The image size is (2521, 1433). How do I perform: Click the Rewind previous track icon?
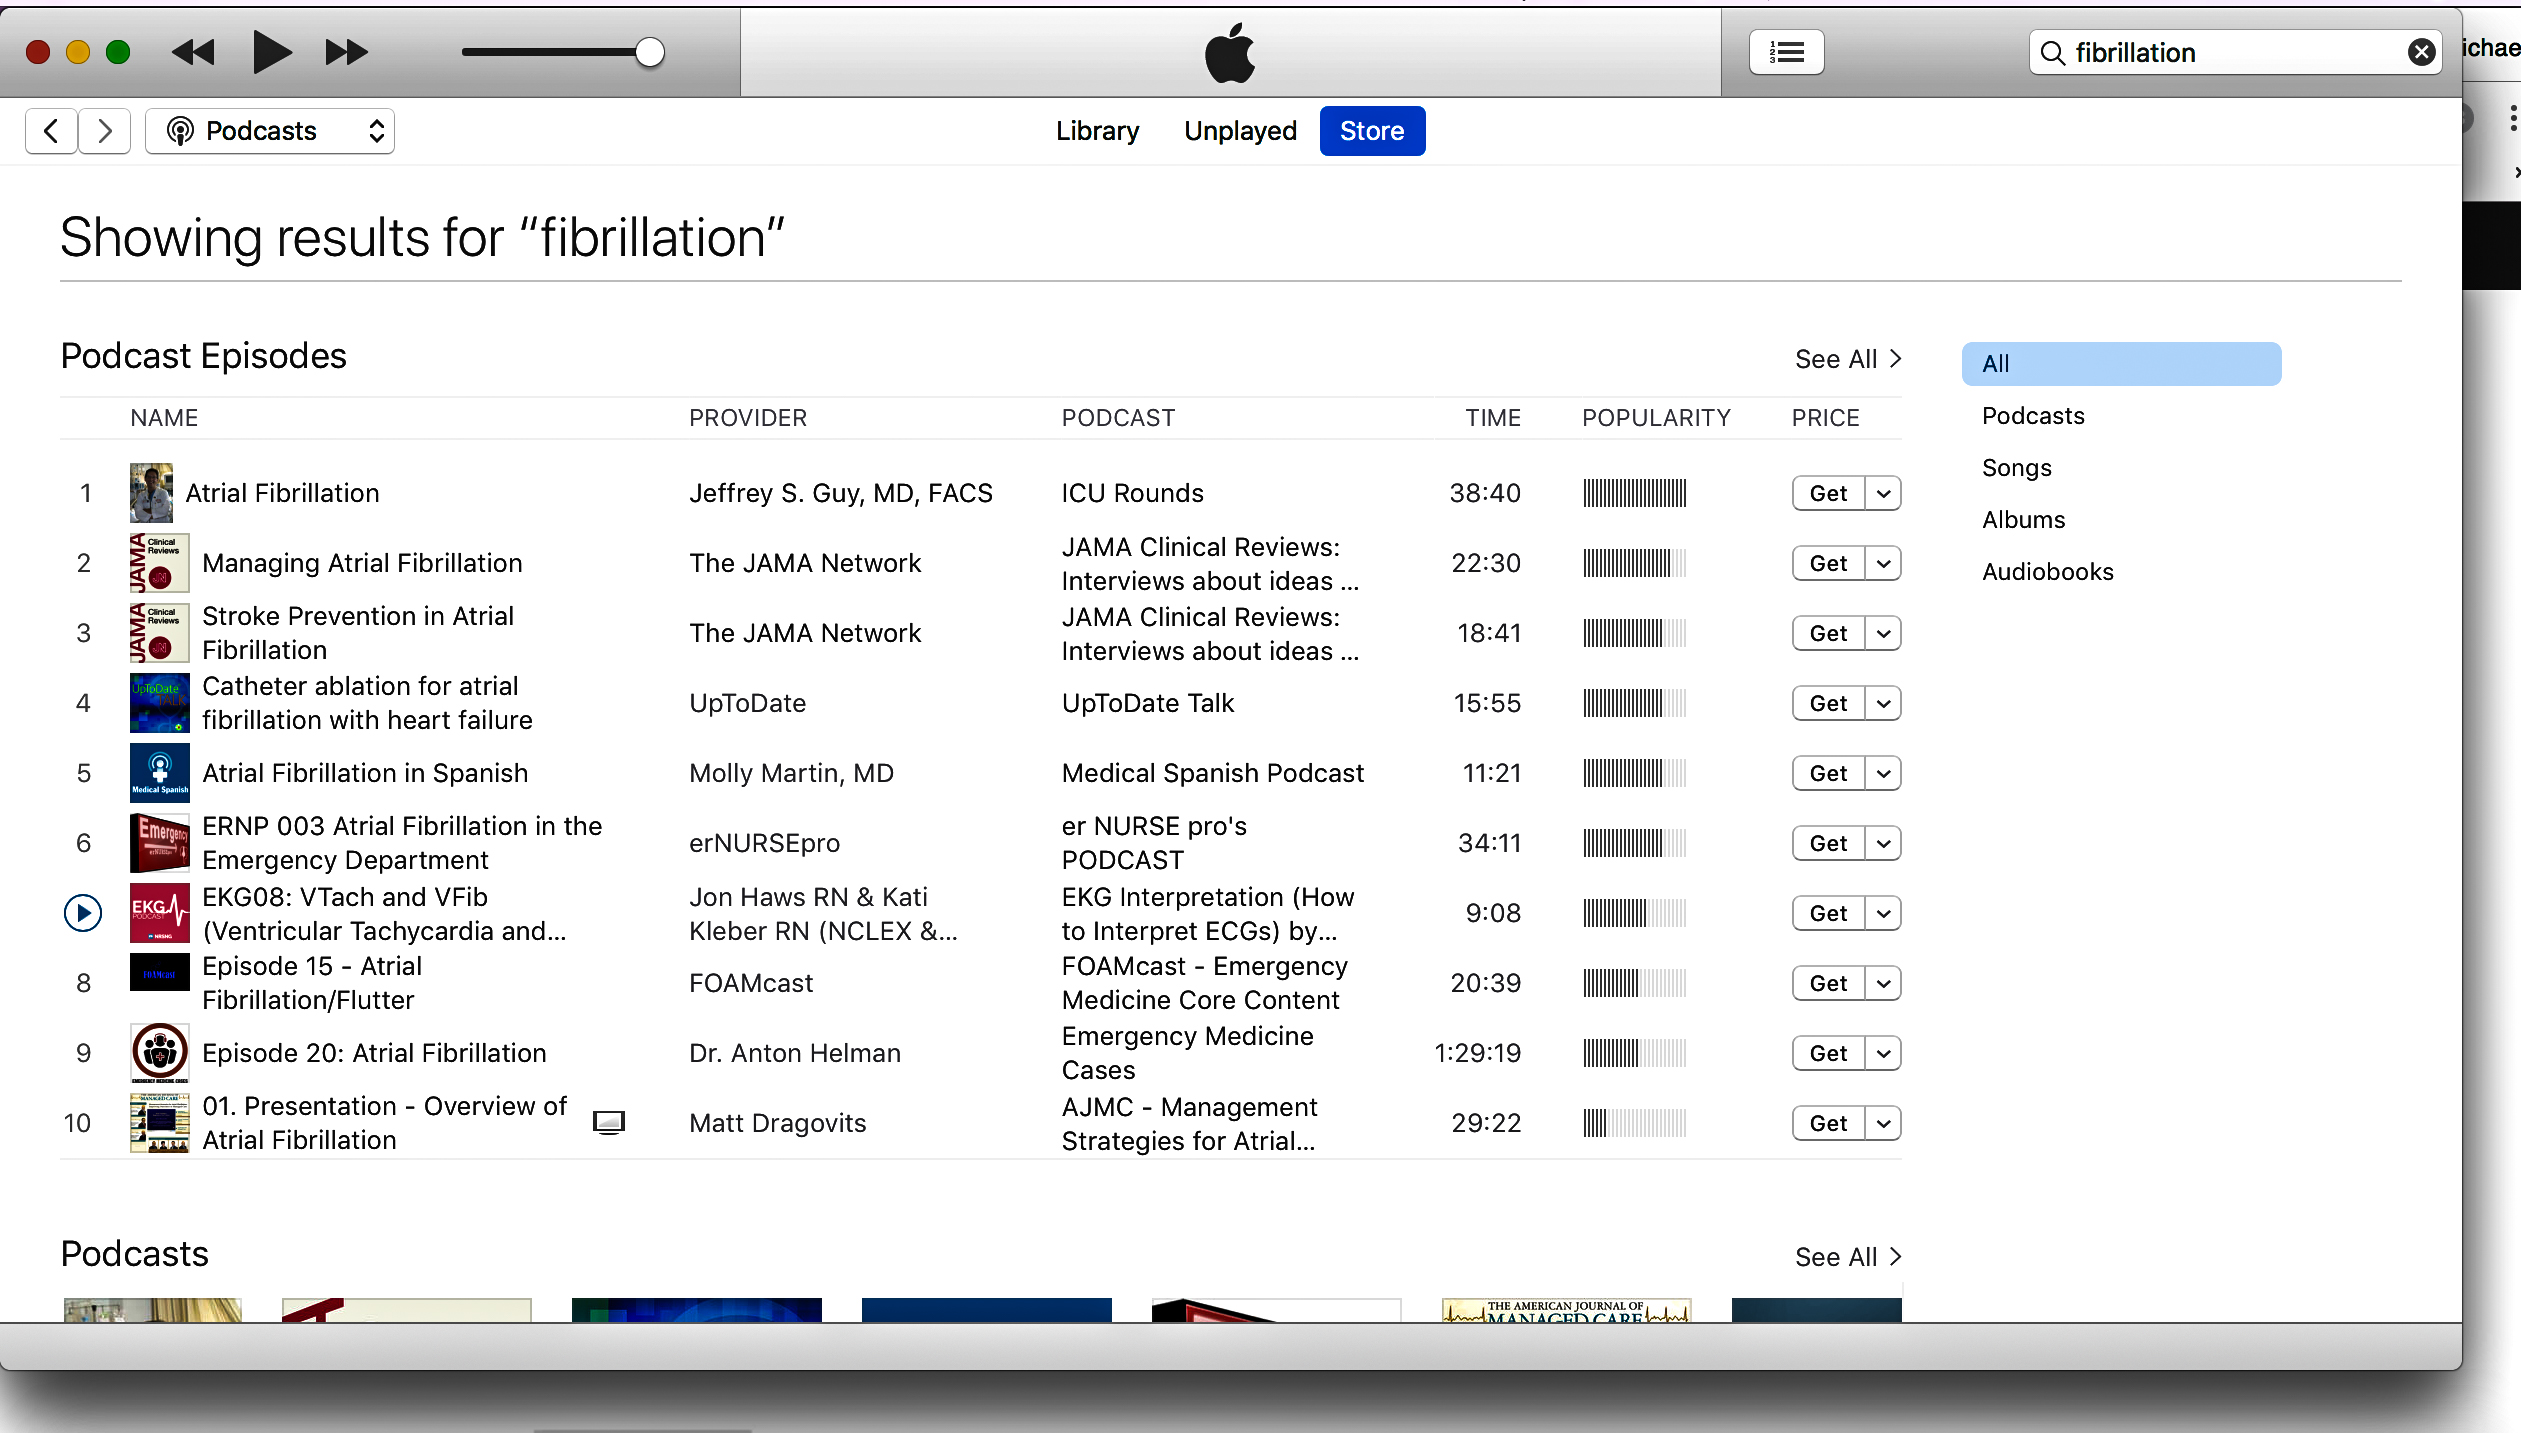click(193, 52)
